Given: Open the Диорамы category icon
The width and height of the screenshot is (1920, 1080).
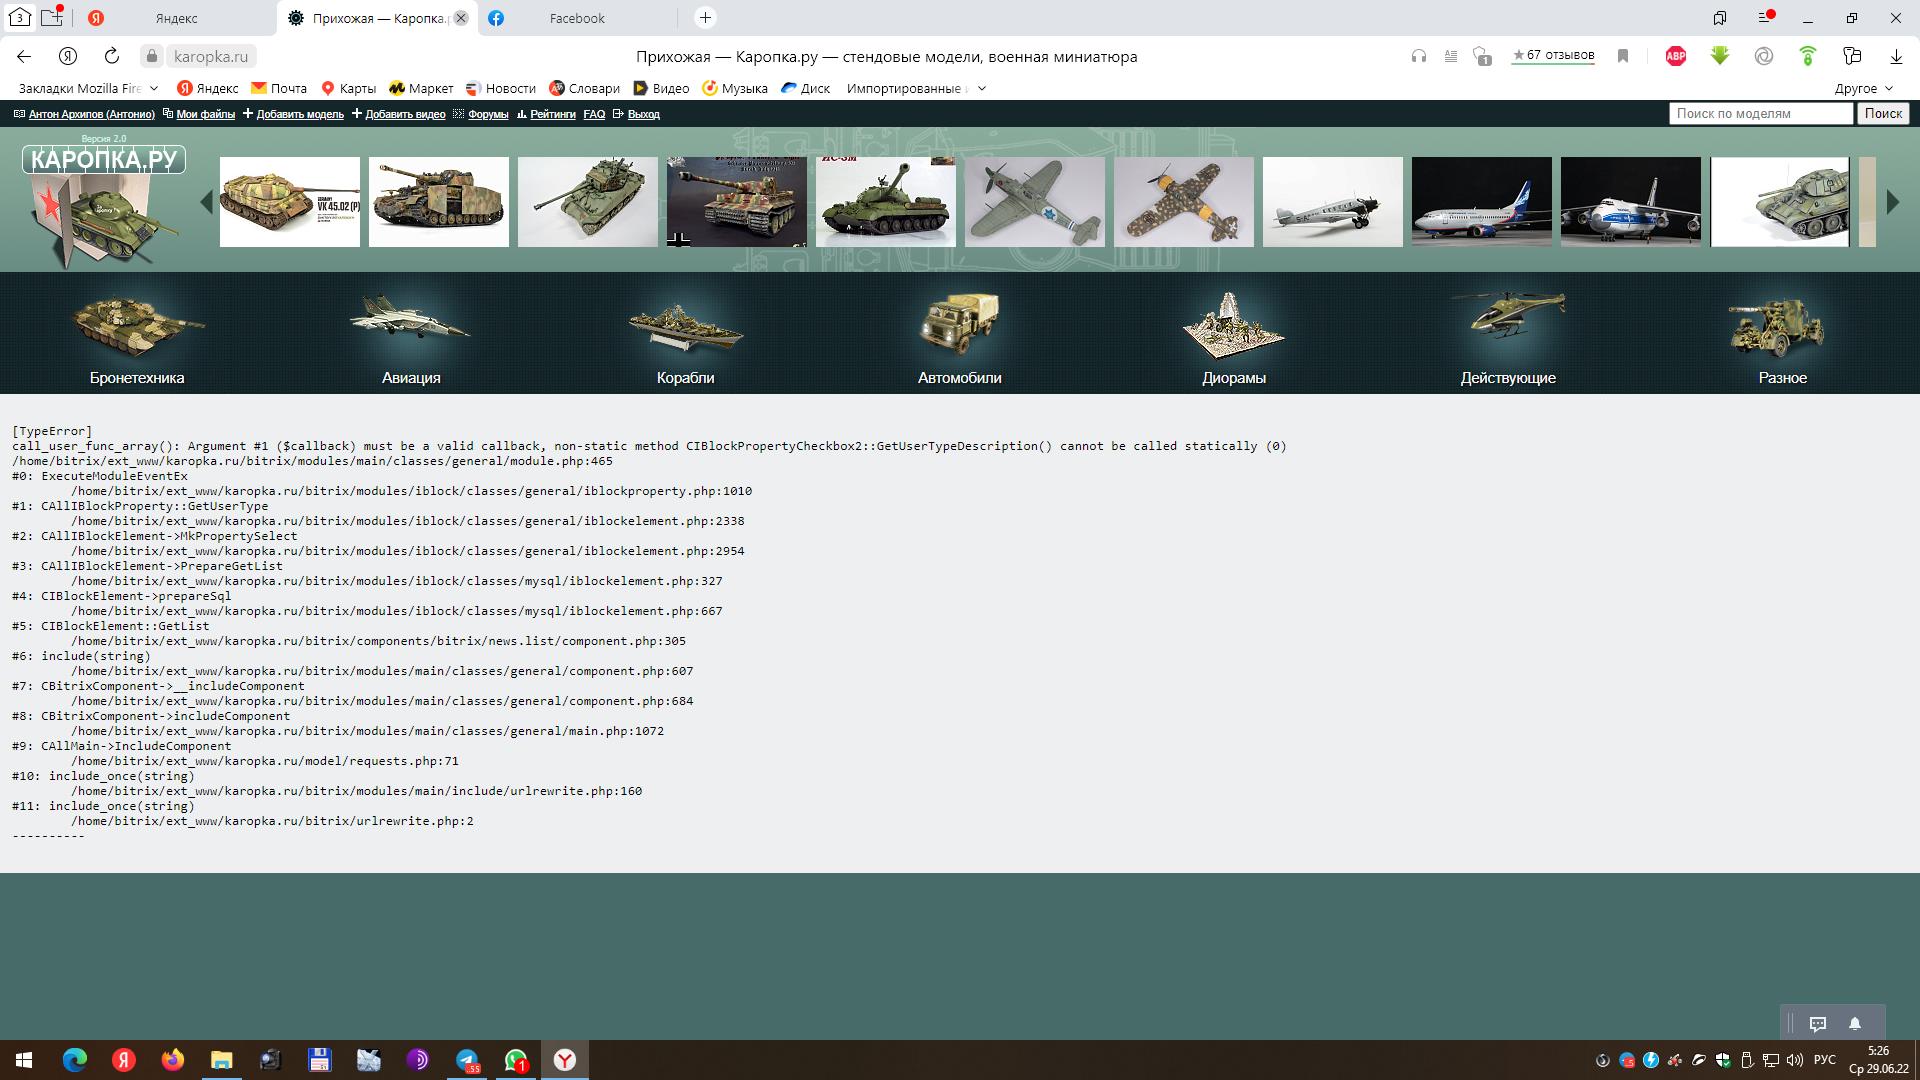Looking at the screenshot, I should pos(1233,325).
